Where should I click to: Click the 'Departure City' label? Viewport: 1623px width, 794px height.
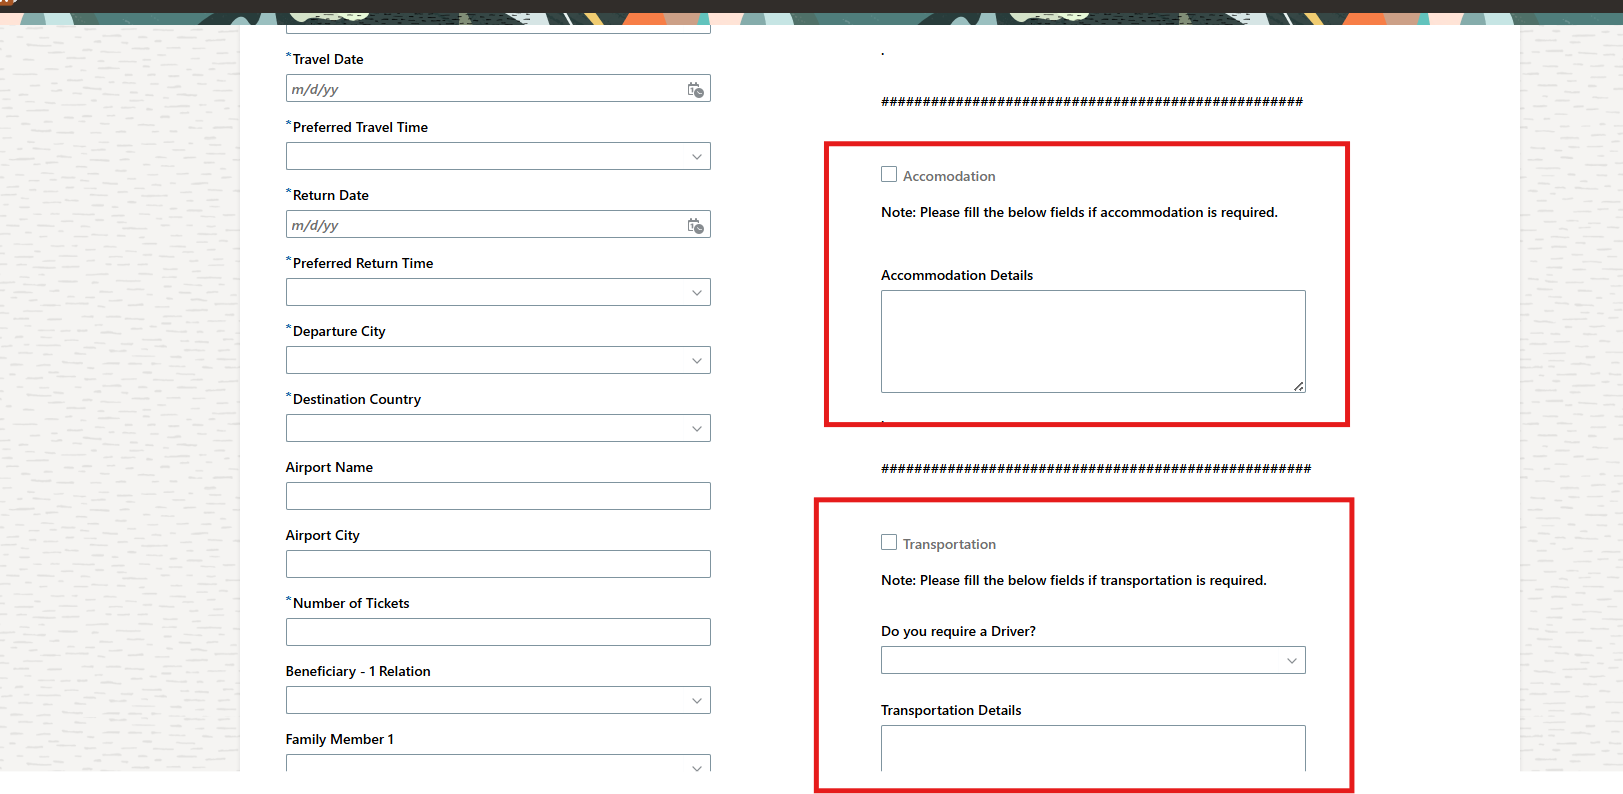[x=339, y=332]
